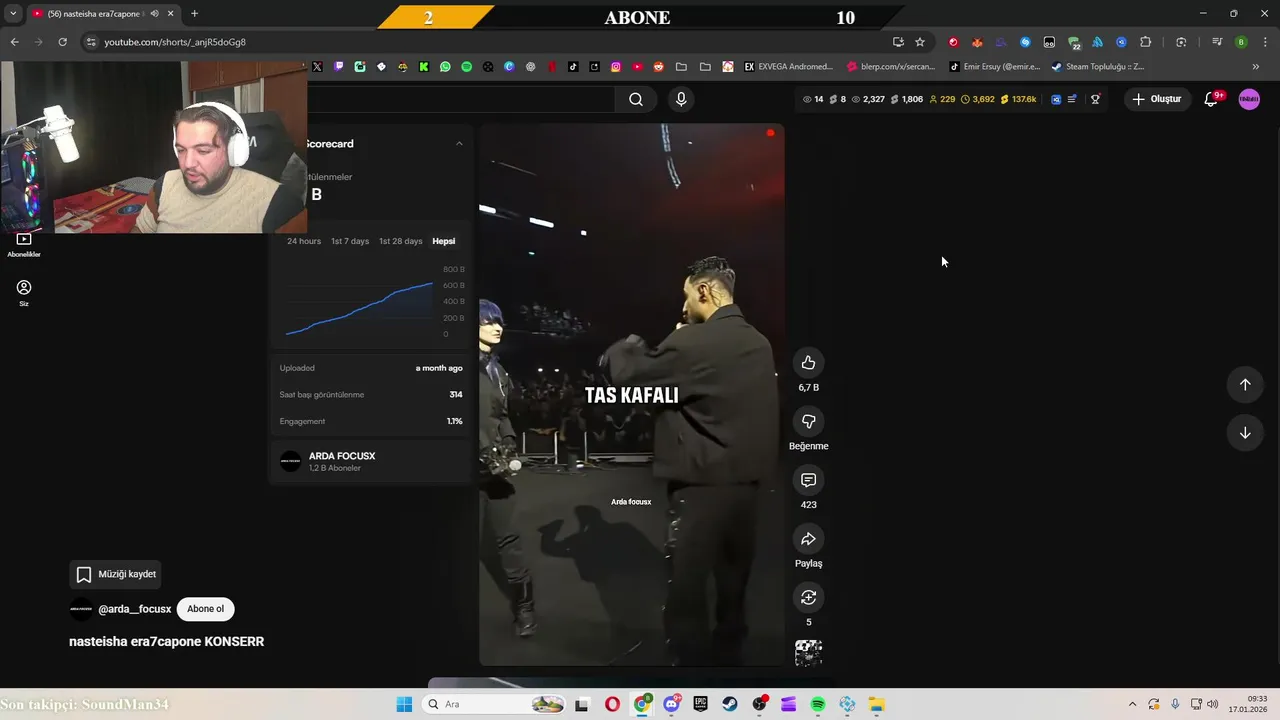Open EXVEGA Andromed... bookmark
Viewport: 1280px width, 720px height.
788,67
